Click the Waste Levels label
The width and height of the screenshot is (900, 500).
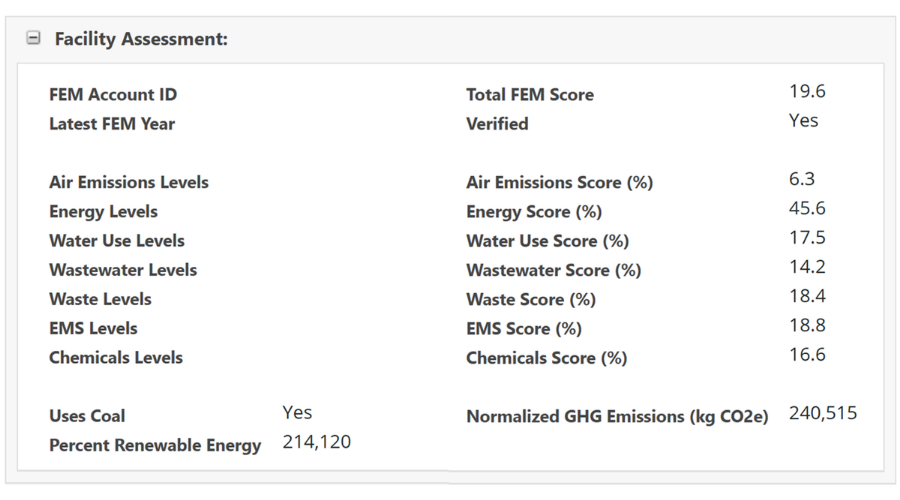coord(100,299)
